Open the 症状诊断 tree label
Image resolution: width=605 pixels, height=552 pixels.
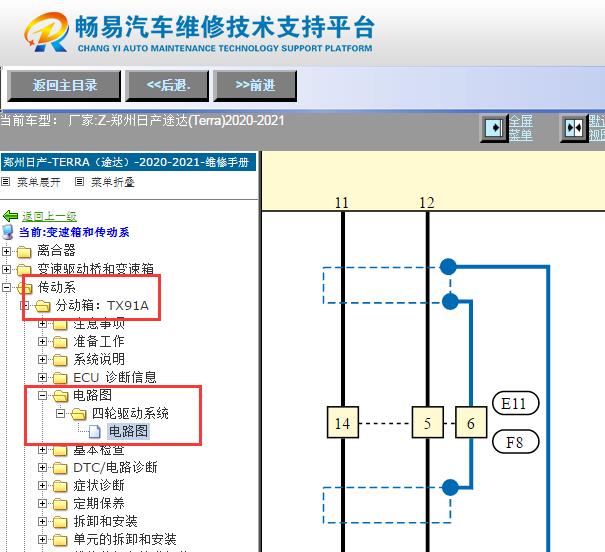(x=99, y=485)
